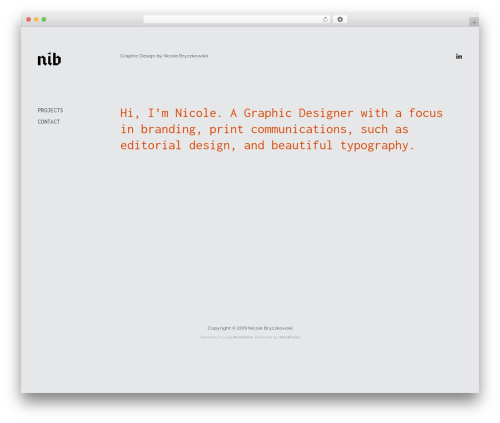Reload the page with the refresh icon
This screenshot has height=423, width=500.
coord(325,19)
